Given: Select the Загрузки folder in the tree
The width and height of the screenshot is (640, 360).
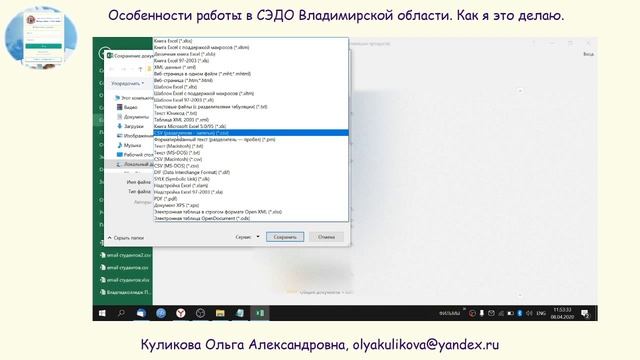Looking at the screenshot, I should pyautogui.click(x=131, y=126).
